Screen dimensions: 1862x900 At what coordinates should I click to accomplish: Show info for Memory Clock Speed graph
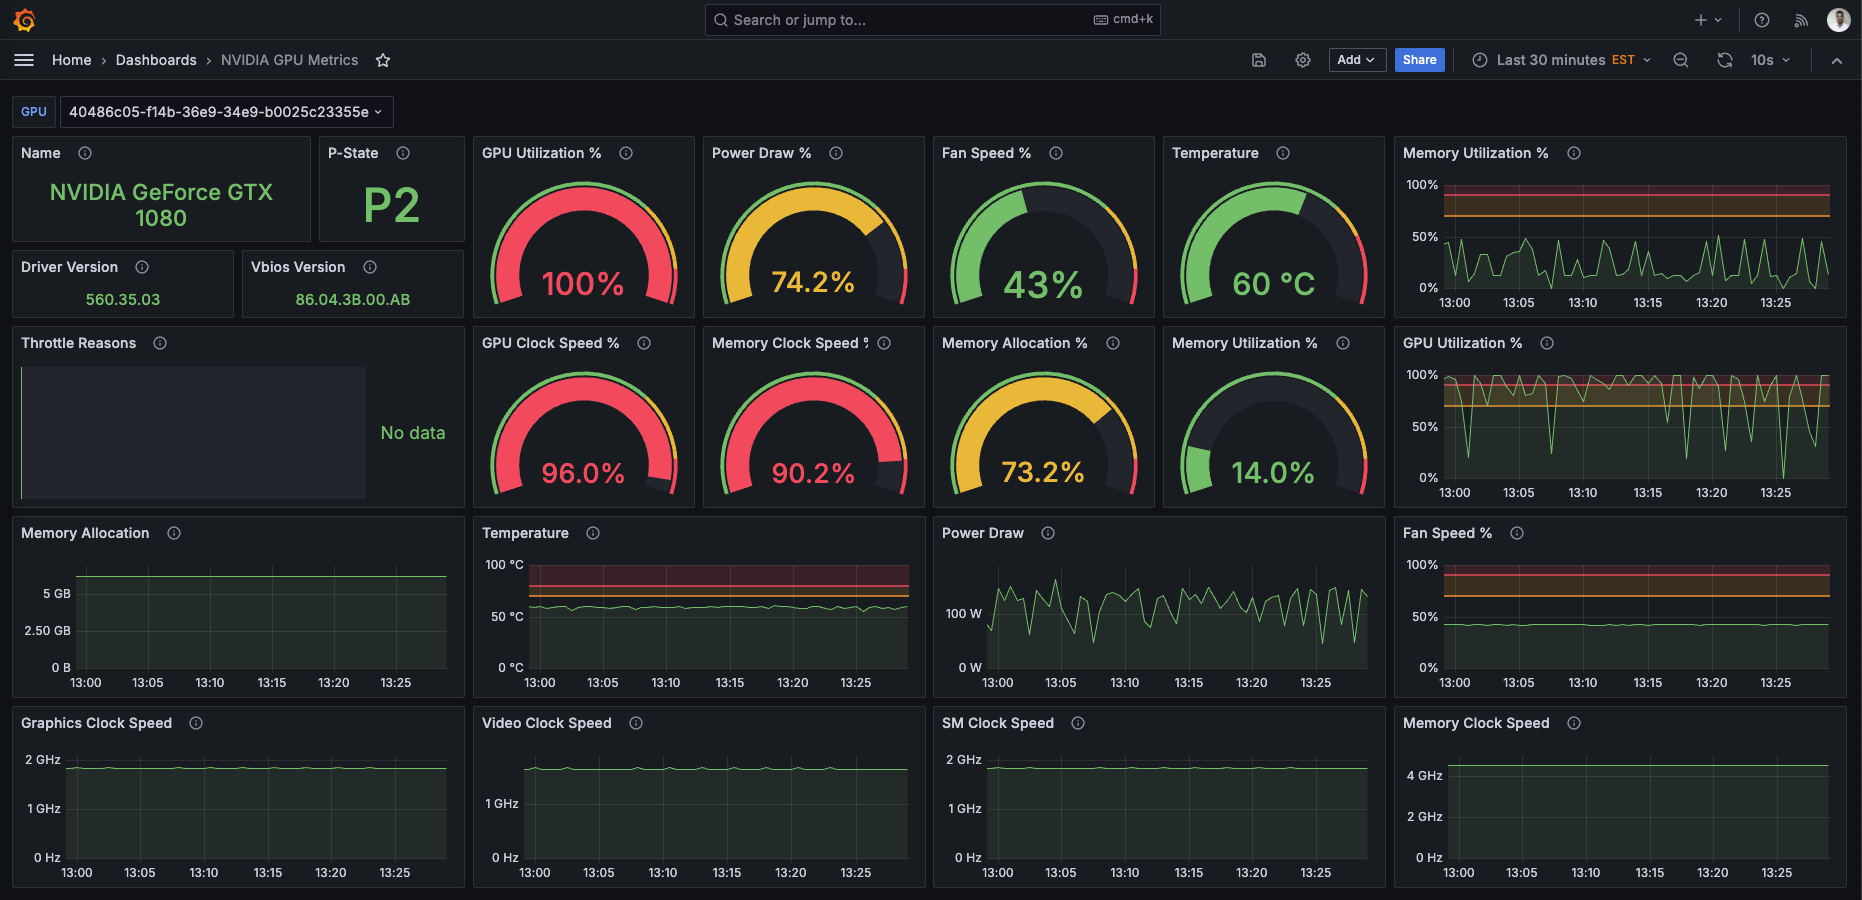1574,723
